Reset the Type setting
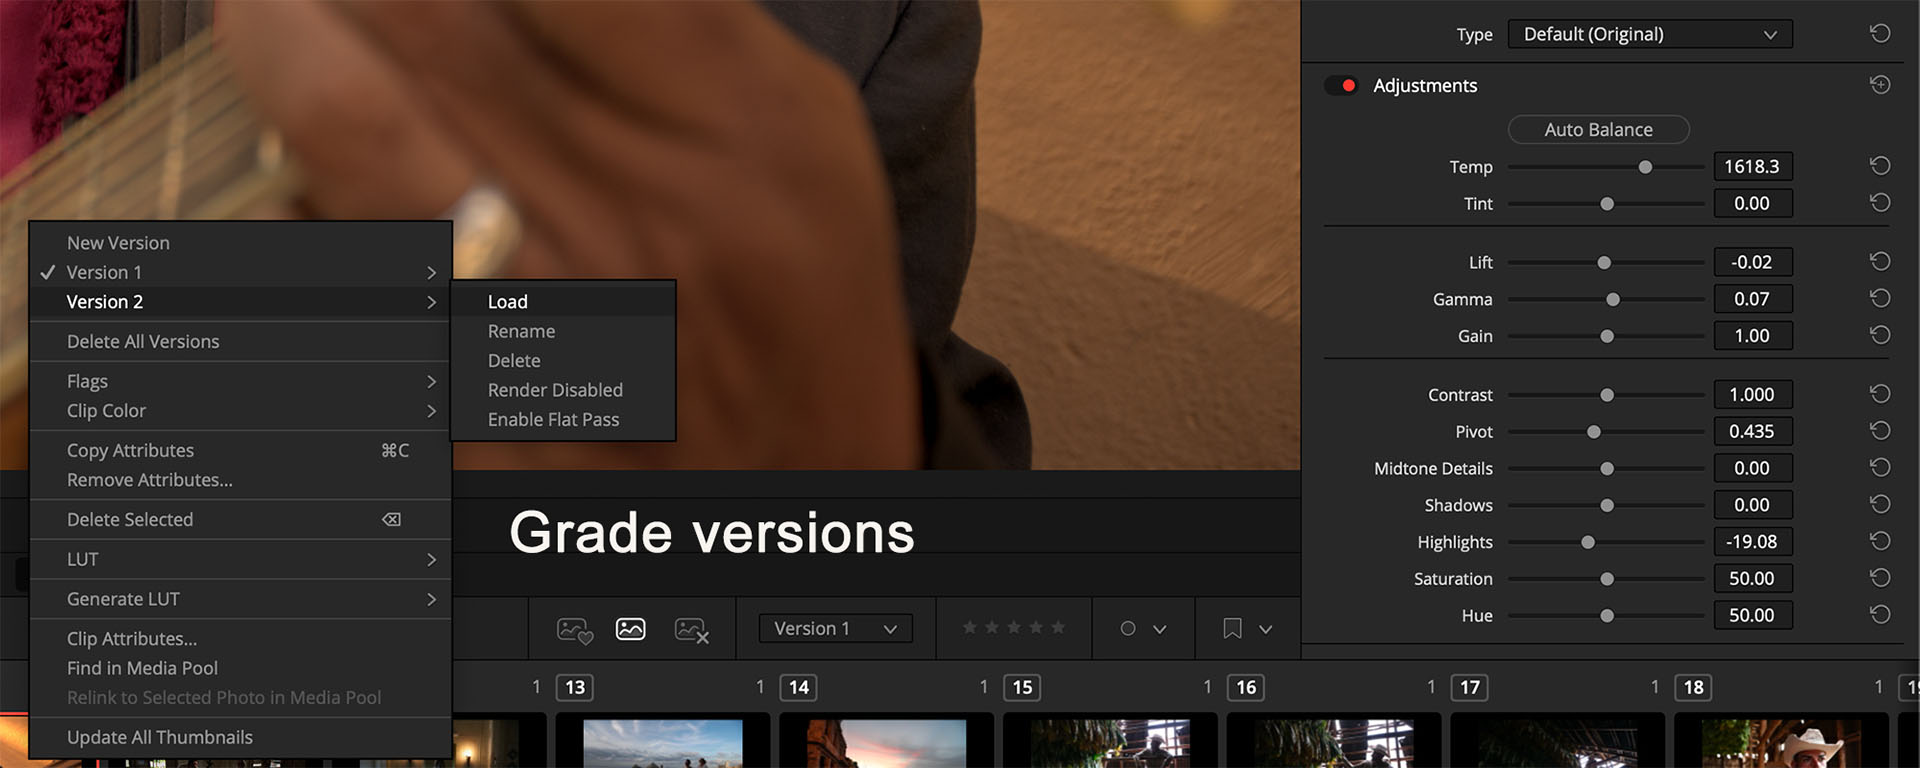 (1880, 34)
